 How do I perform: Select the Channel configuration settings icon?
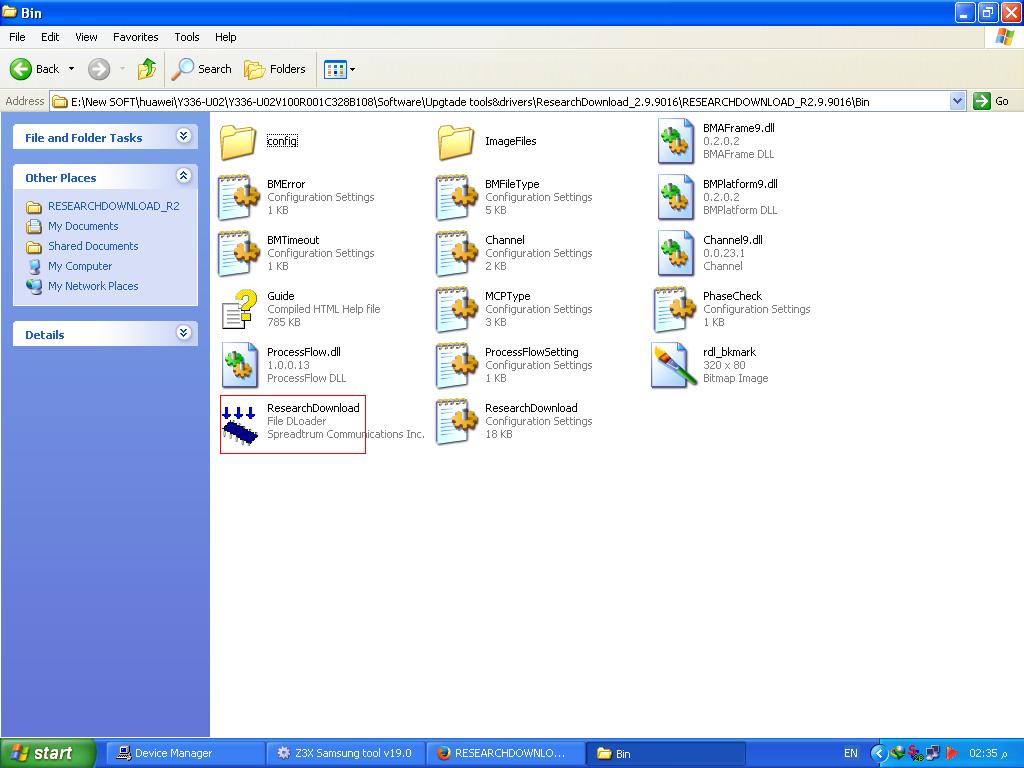[456, 253]
